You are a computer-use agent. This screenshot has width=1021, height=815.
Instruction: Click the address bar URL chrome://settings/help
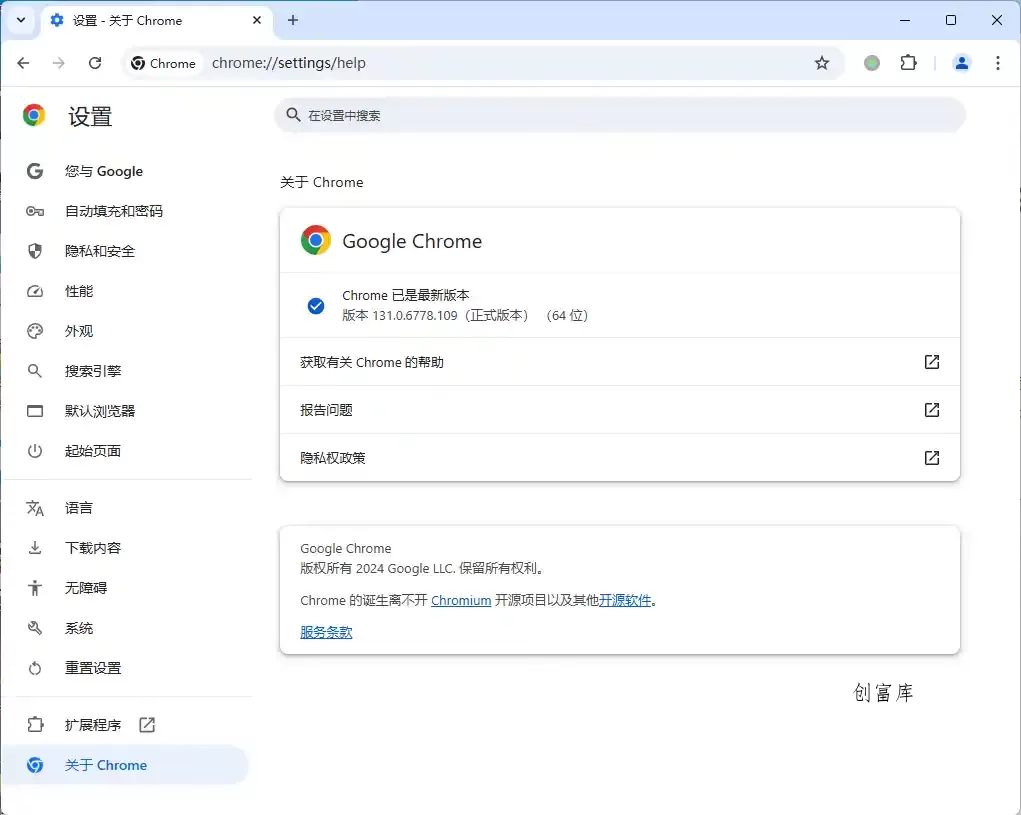tap(288, 63)
